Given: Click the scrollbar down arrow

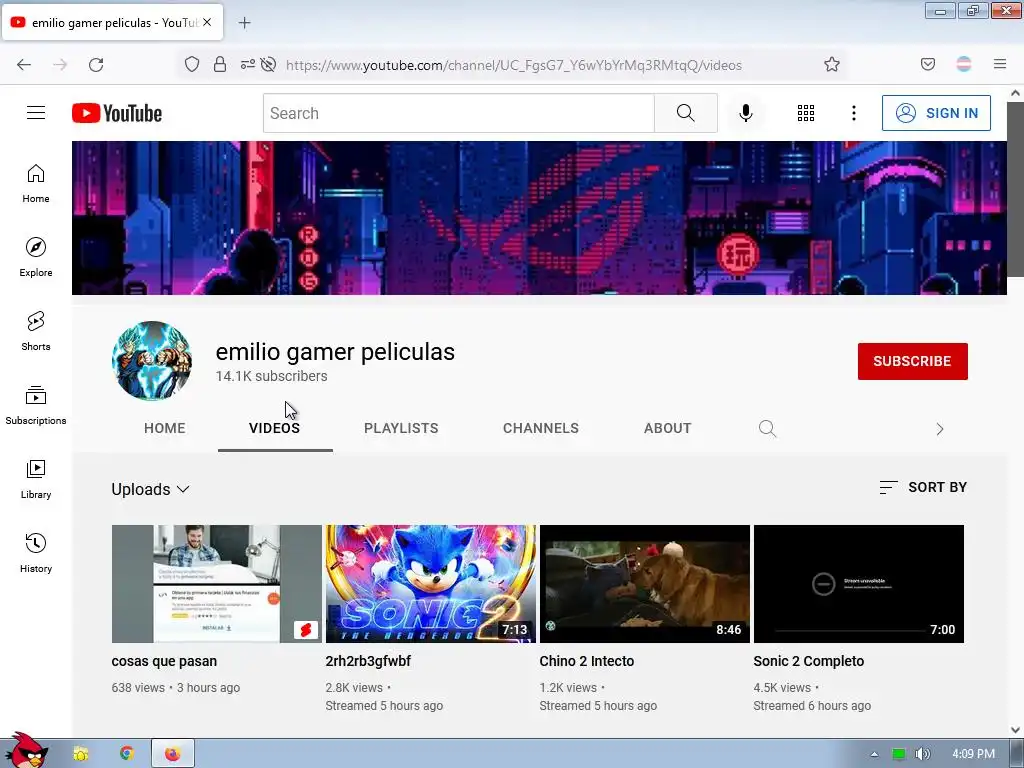Looking at the screenshot, I should [1015, 729].
